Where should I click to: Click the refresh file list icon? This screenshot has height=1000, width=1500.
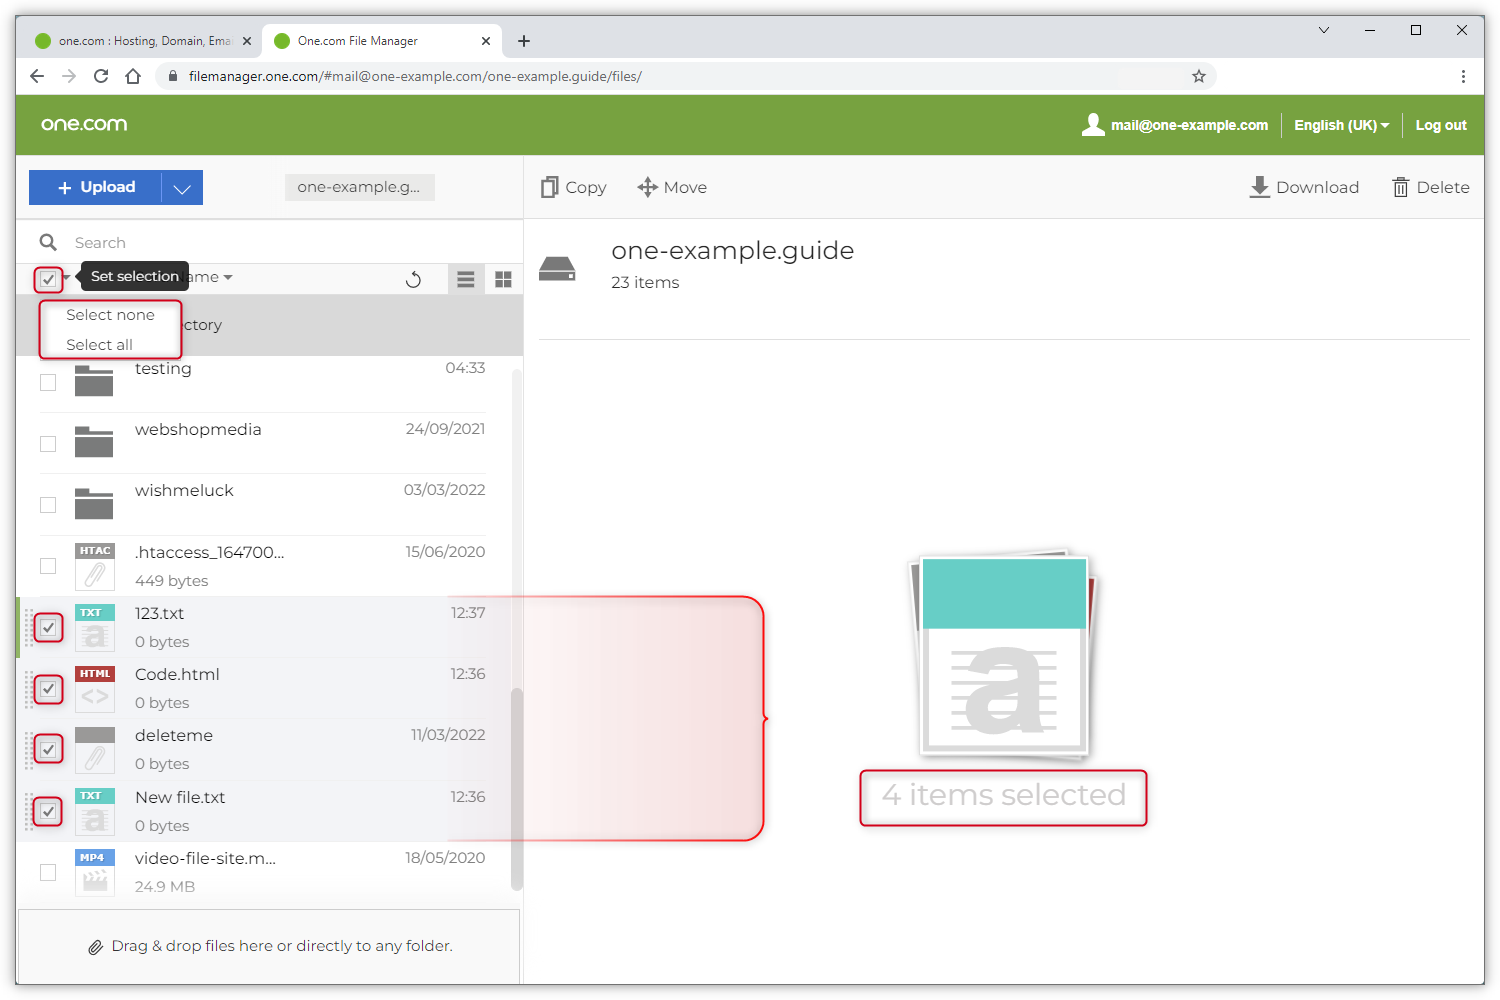point(413,280)
